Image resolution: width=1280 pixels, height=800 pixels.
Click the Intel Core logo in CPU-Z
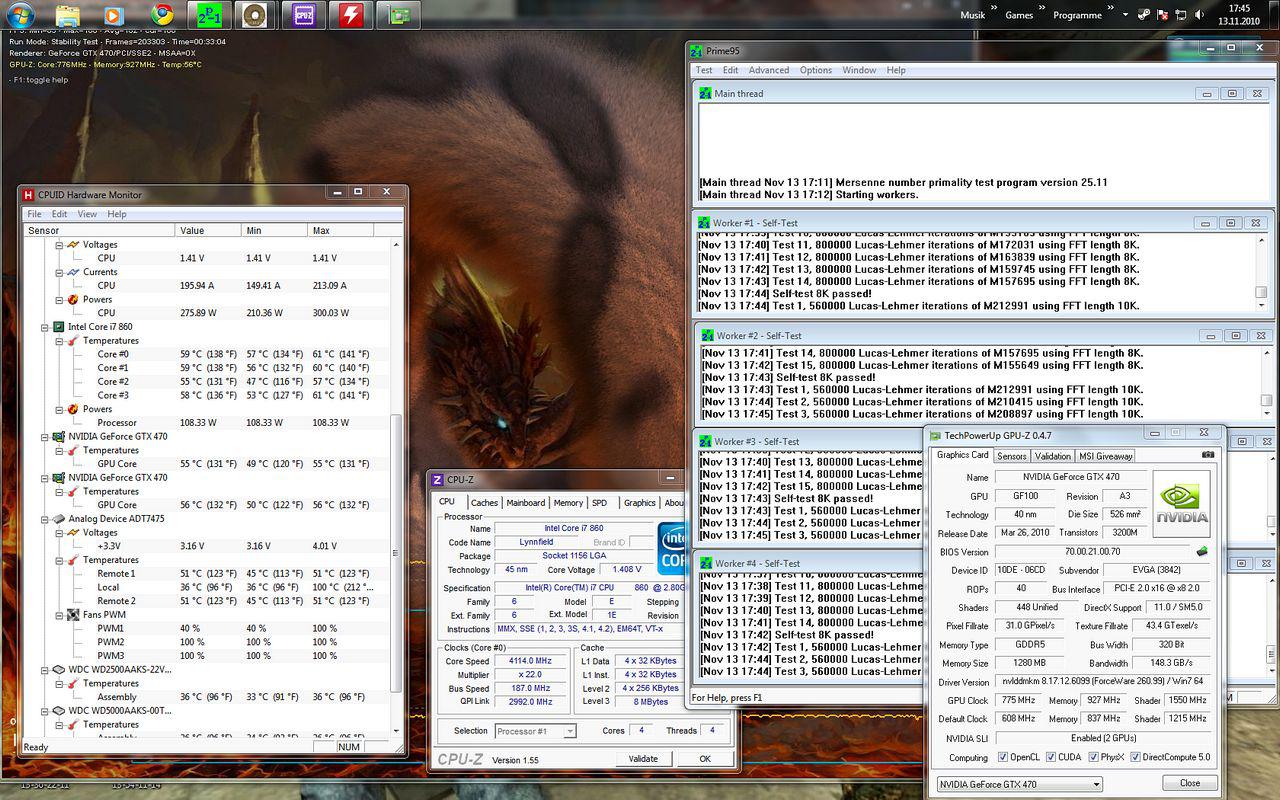(x=672, y=548)
